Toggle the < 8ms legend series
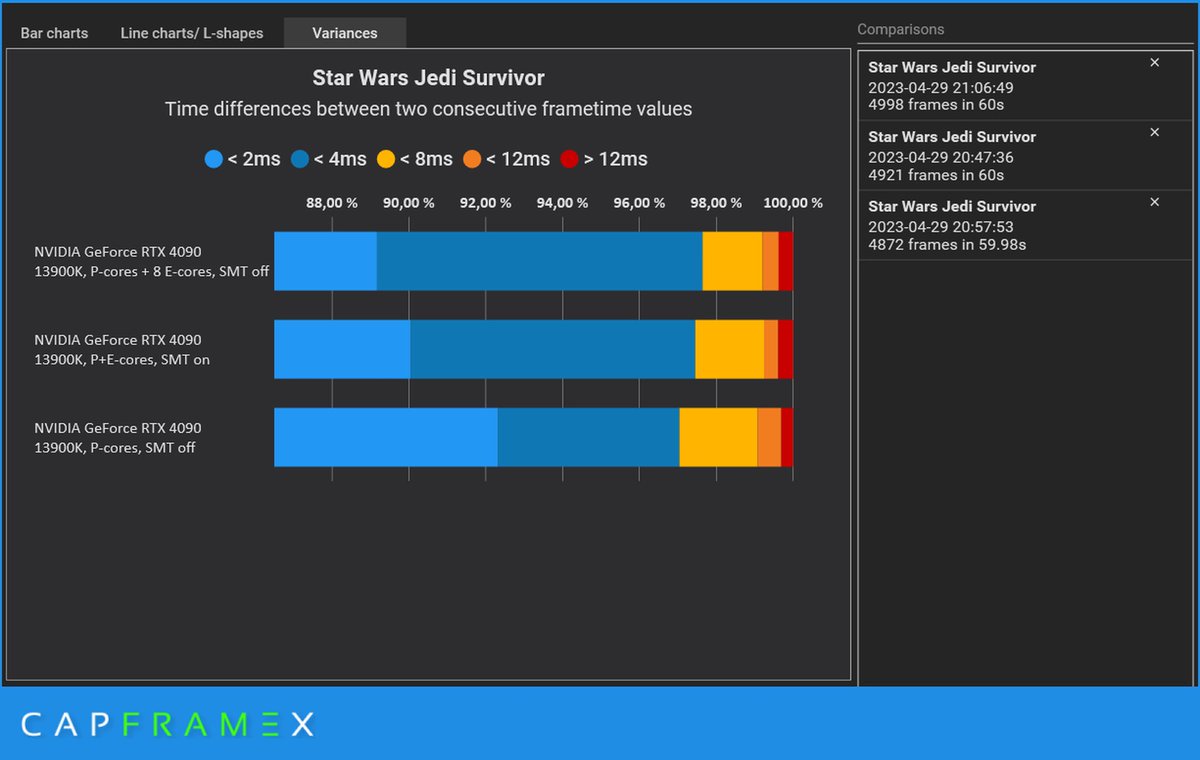This screenshot has width=1200, height=760. coord(414,159)
